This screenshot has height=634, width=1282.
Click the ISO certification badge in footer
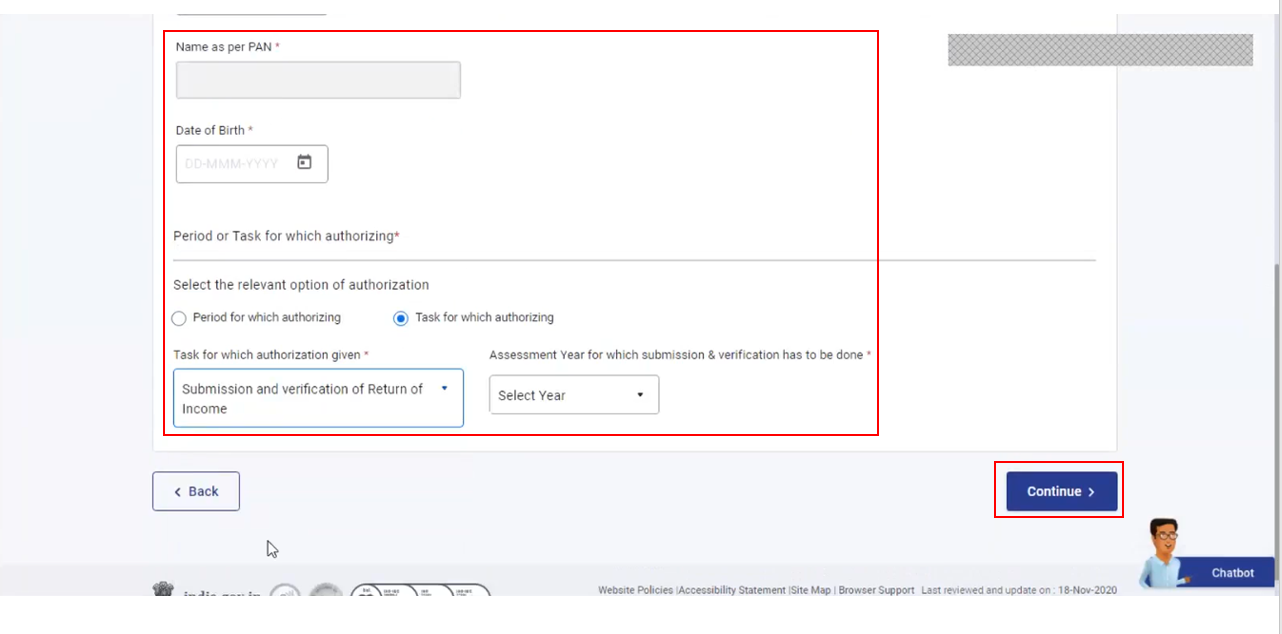(420, 591)
